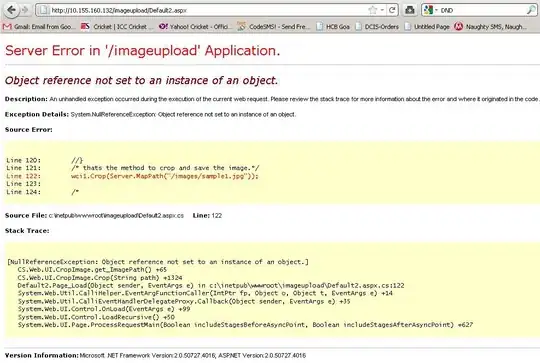Image resolution: width=540 pixels, height=363 pixels.
Task: Click the forward navigation arrow
Action: [25, 10]
